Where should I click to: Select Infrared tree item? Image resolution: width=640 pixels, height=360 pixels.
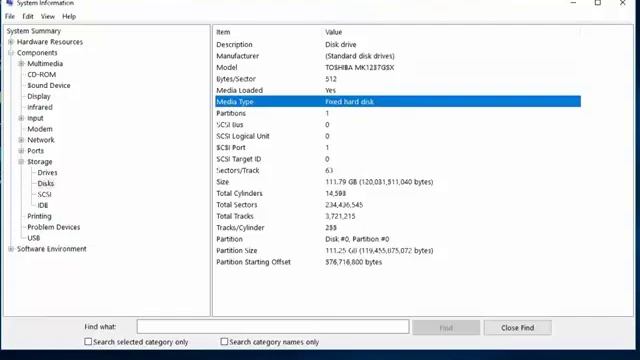pos(40,107)
